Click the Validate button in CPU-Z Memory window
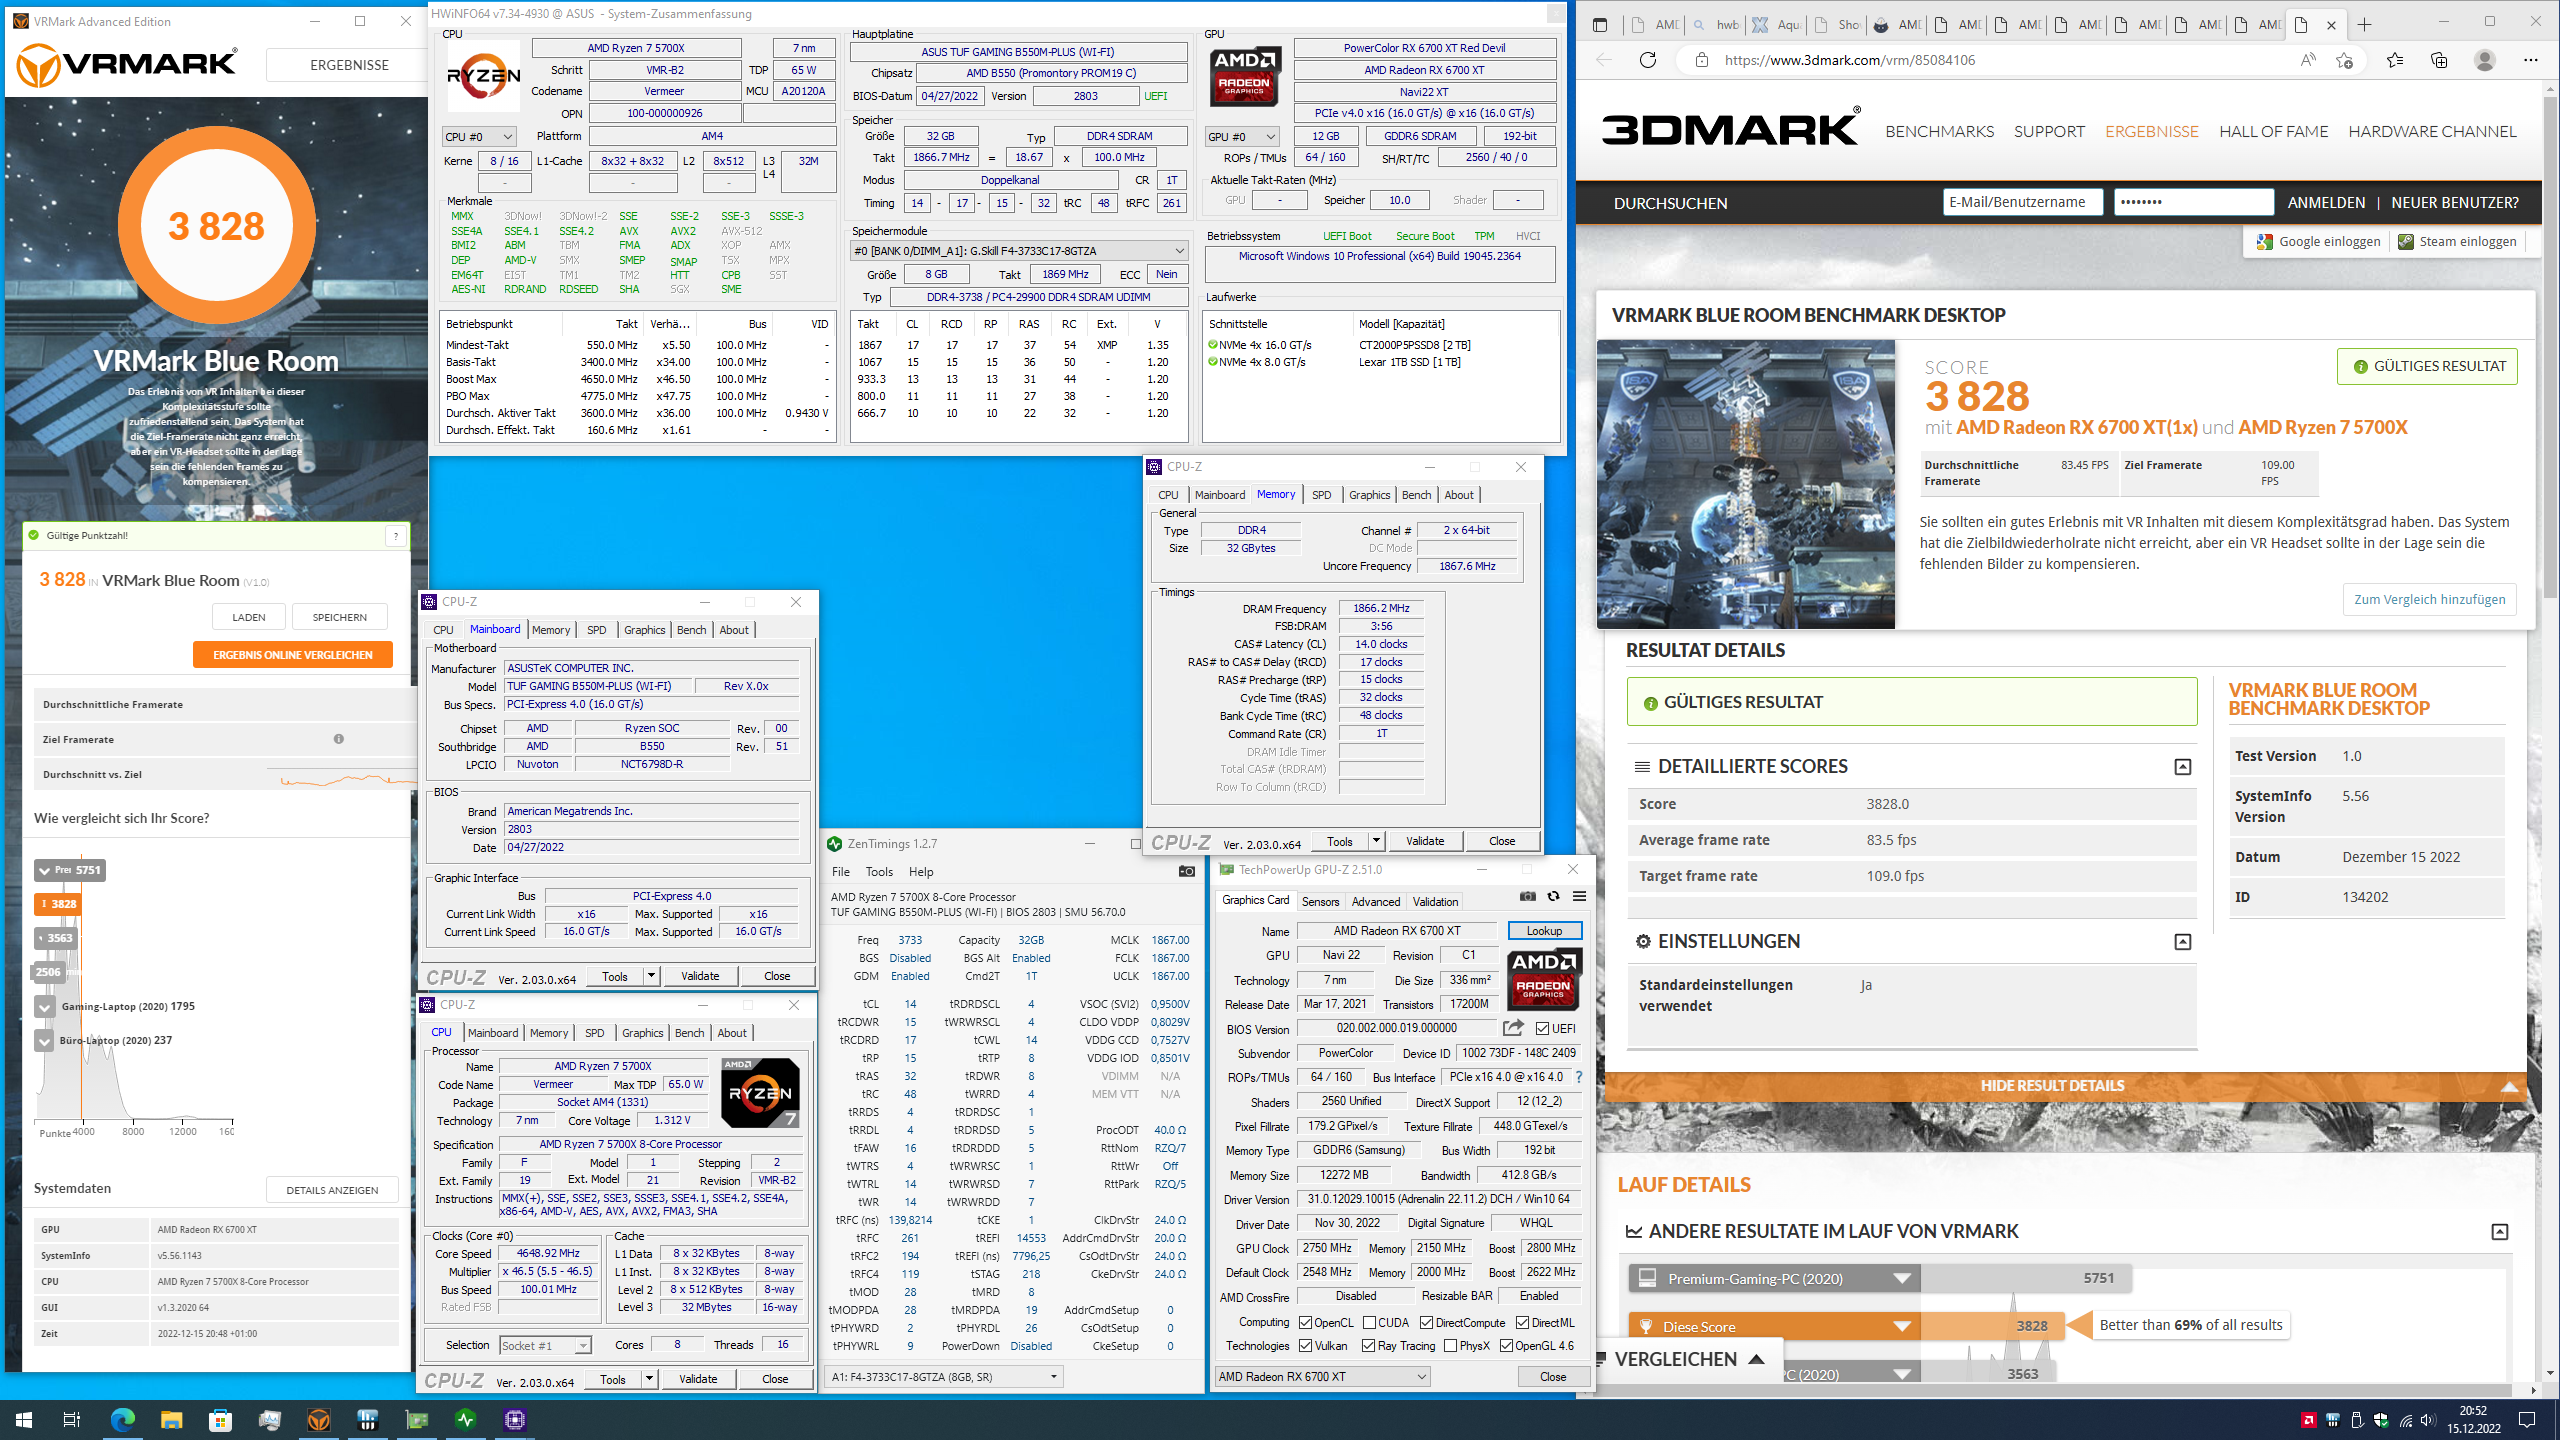This screenshot has width=2560, height=1440. 1425,841
